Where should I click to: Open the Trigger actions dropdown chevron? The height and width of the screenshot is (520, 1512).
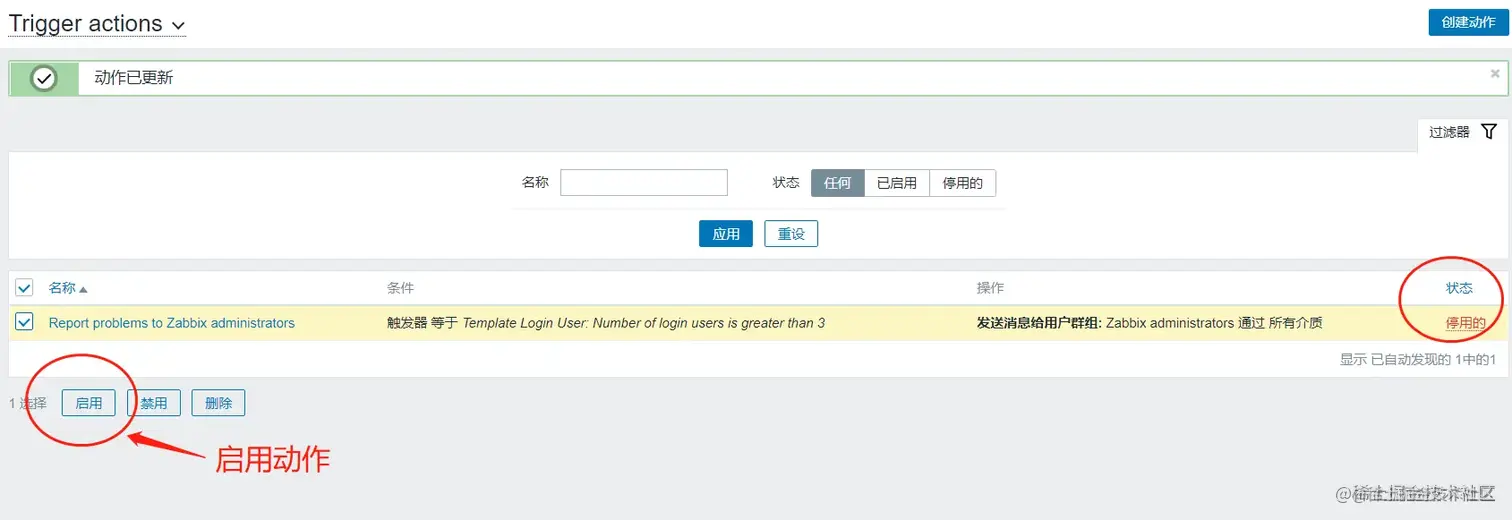[178, 25]
